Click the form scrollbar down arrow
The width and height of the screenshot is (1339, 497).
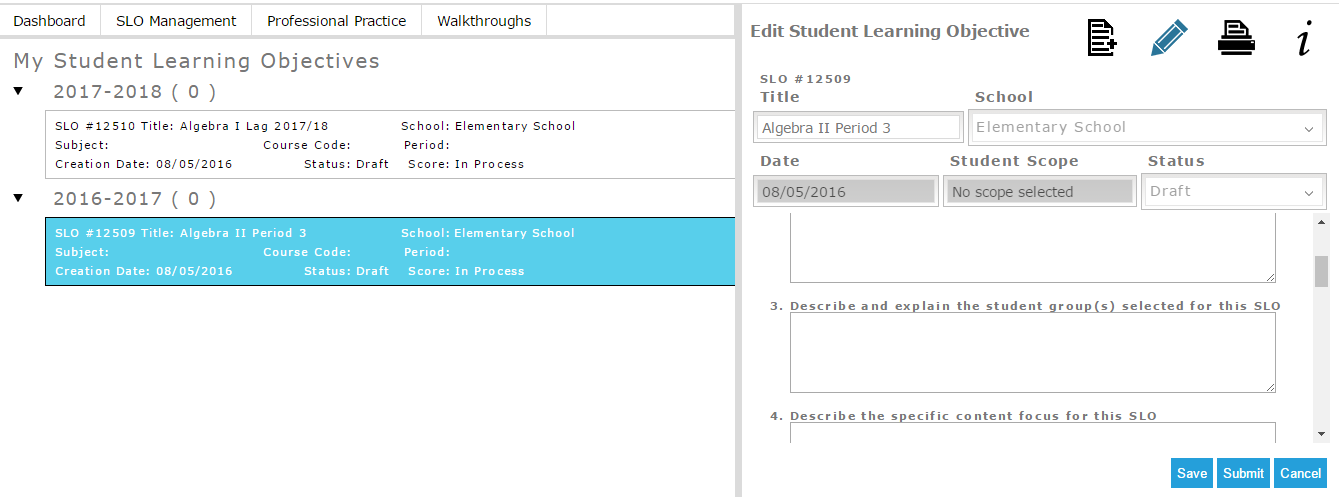pyautogui.click(x=1321, y=433)
